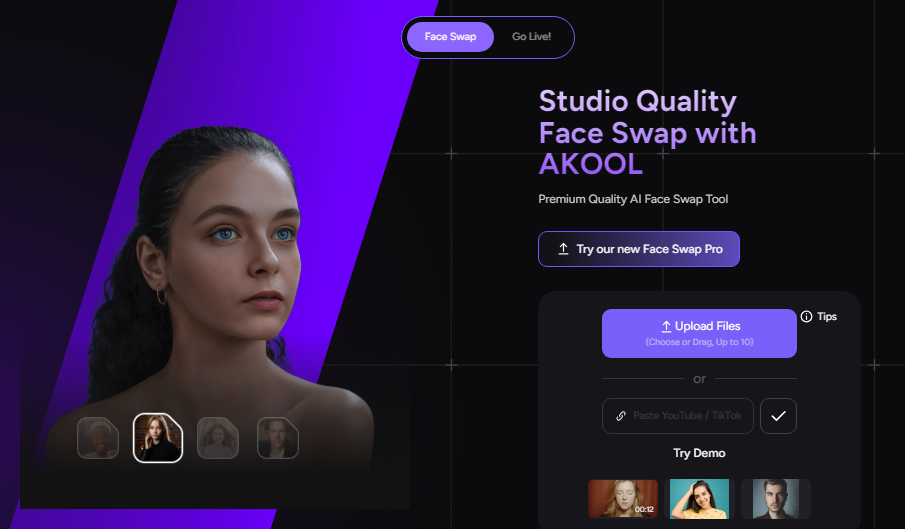The height and width of the screenshot is (529, 905).
Task: Click the Try Demo label
Action: click(699, 453)
